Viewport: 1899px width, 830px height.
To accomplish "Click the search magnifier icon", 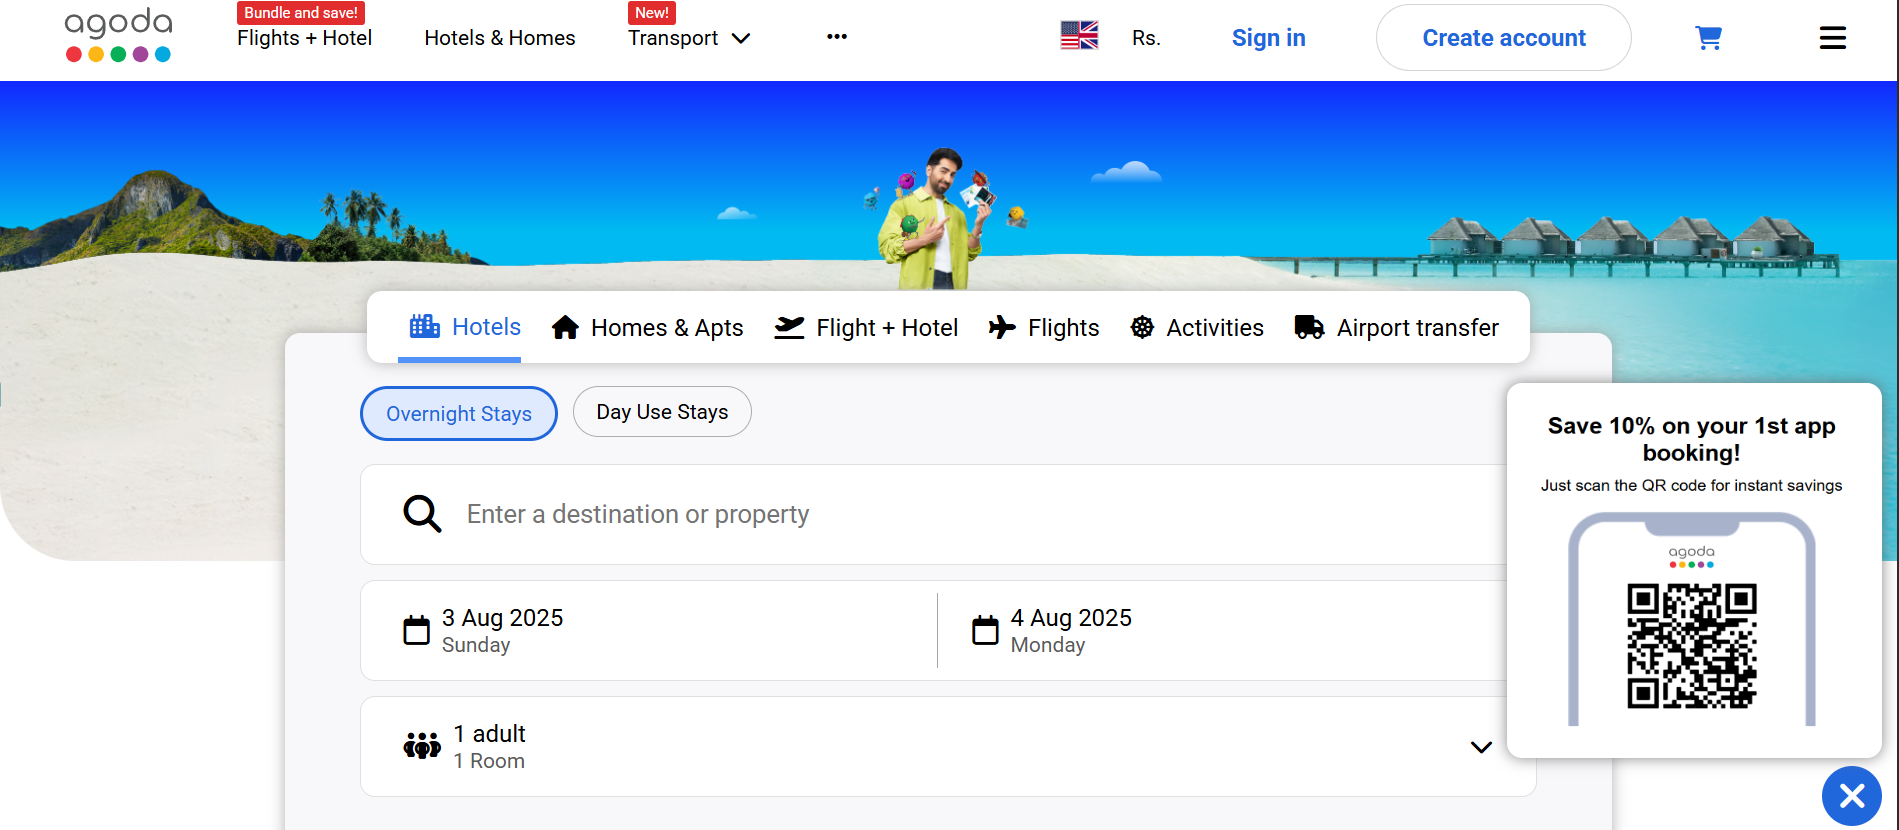I will tap(422, 514).
